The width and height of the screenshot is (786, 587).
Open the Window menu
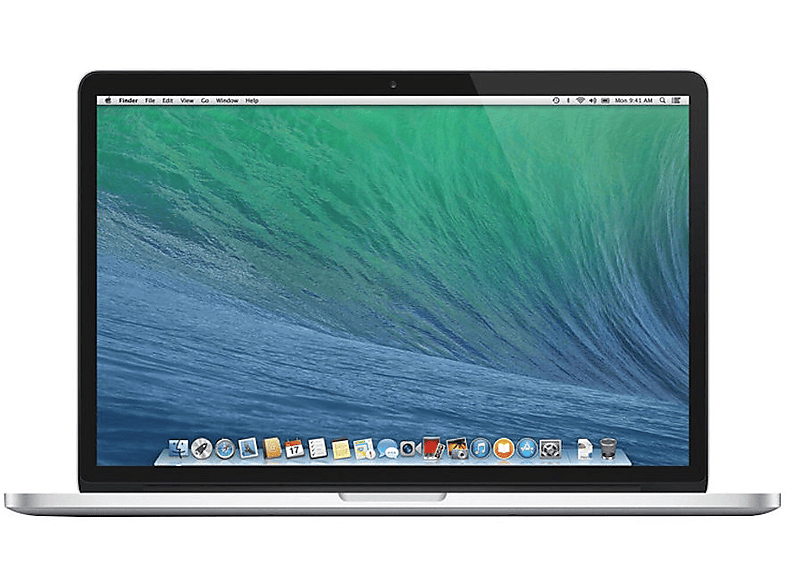coord(227,100)
